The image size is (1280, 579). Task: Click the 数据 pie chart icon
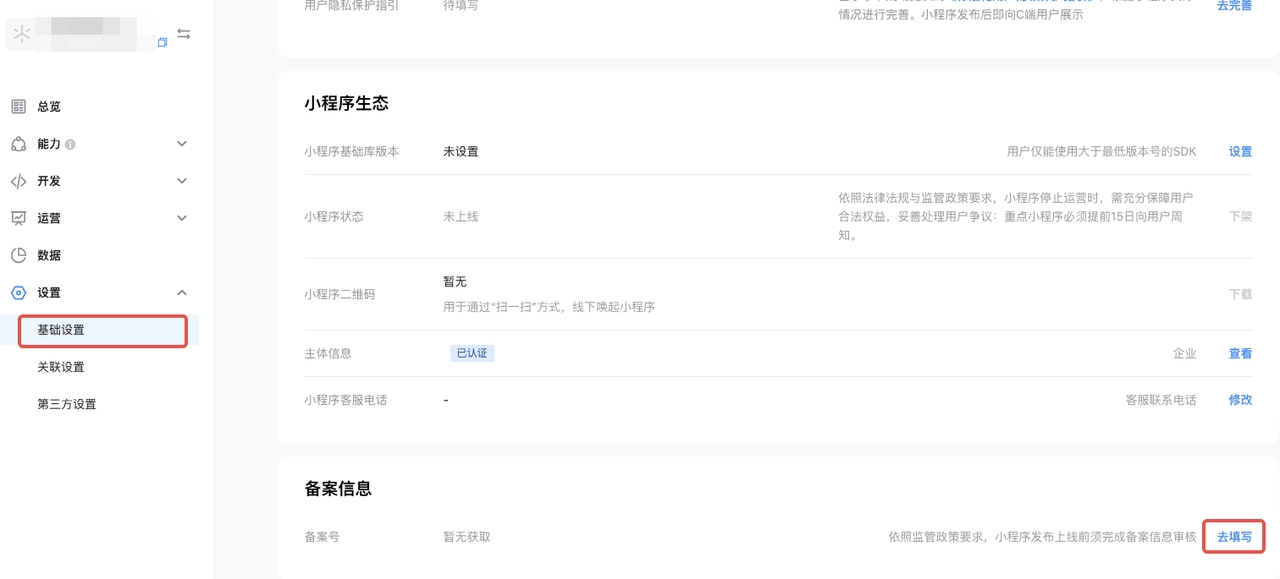coord(18,255)
